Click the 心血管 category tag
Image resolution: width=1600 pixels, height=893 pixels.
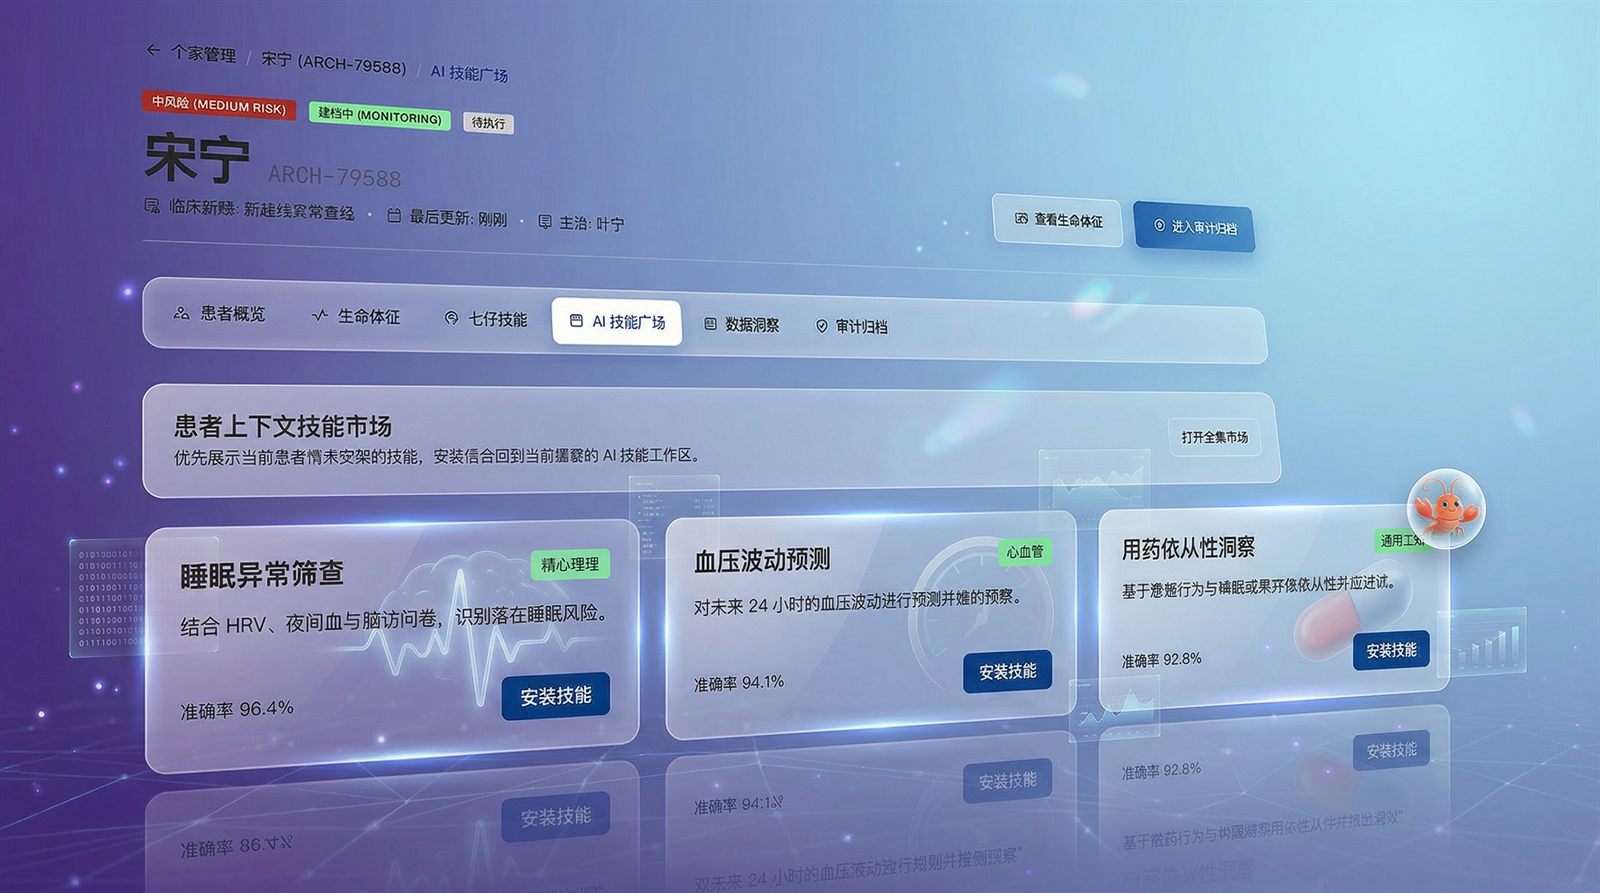1025,551
